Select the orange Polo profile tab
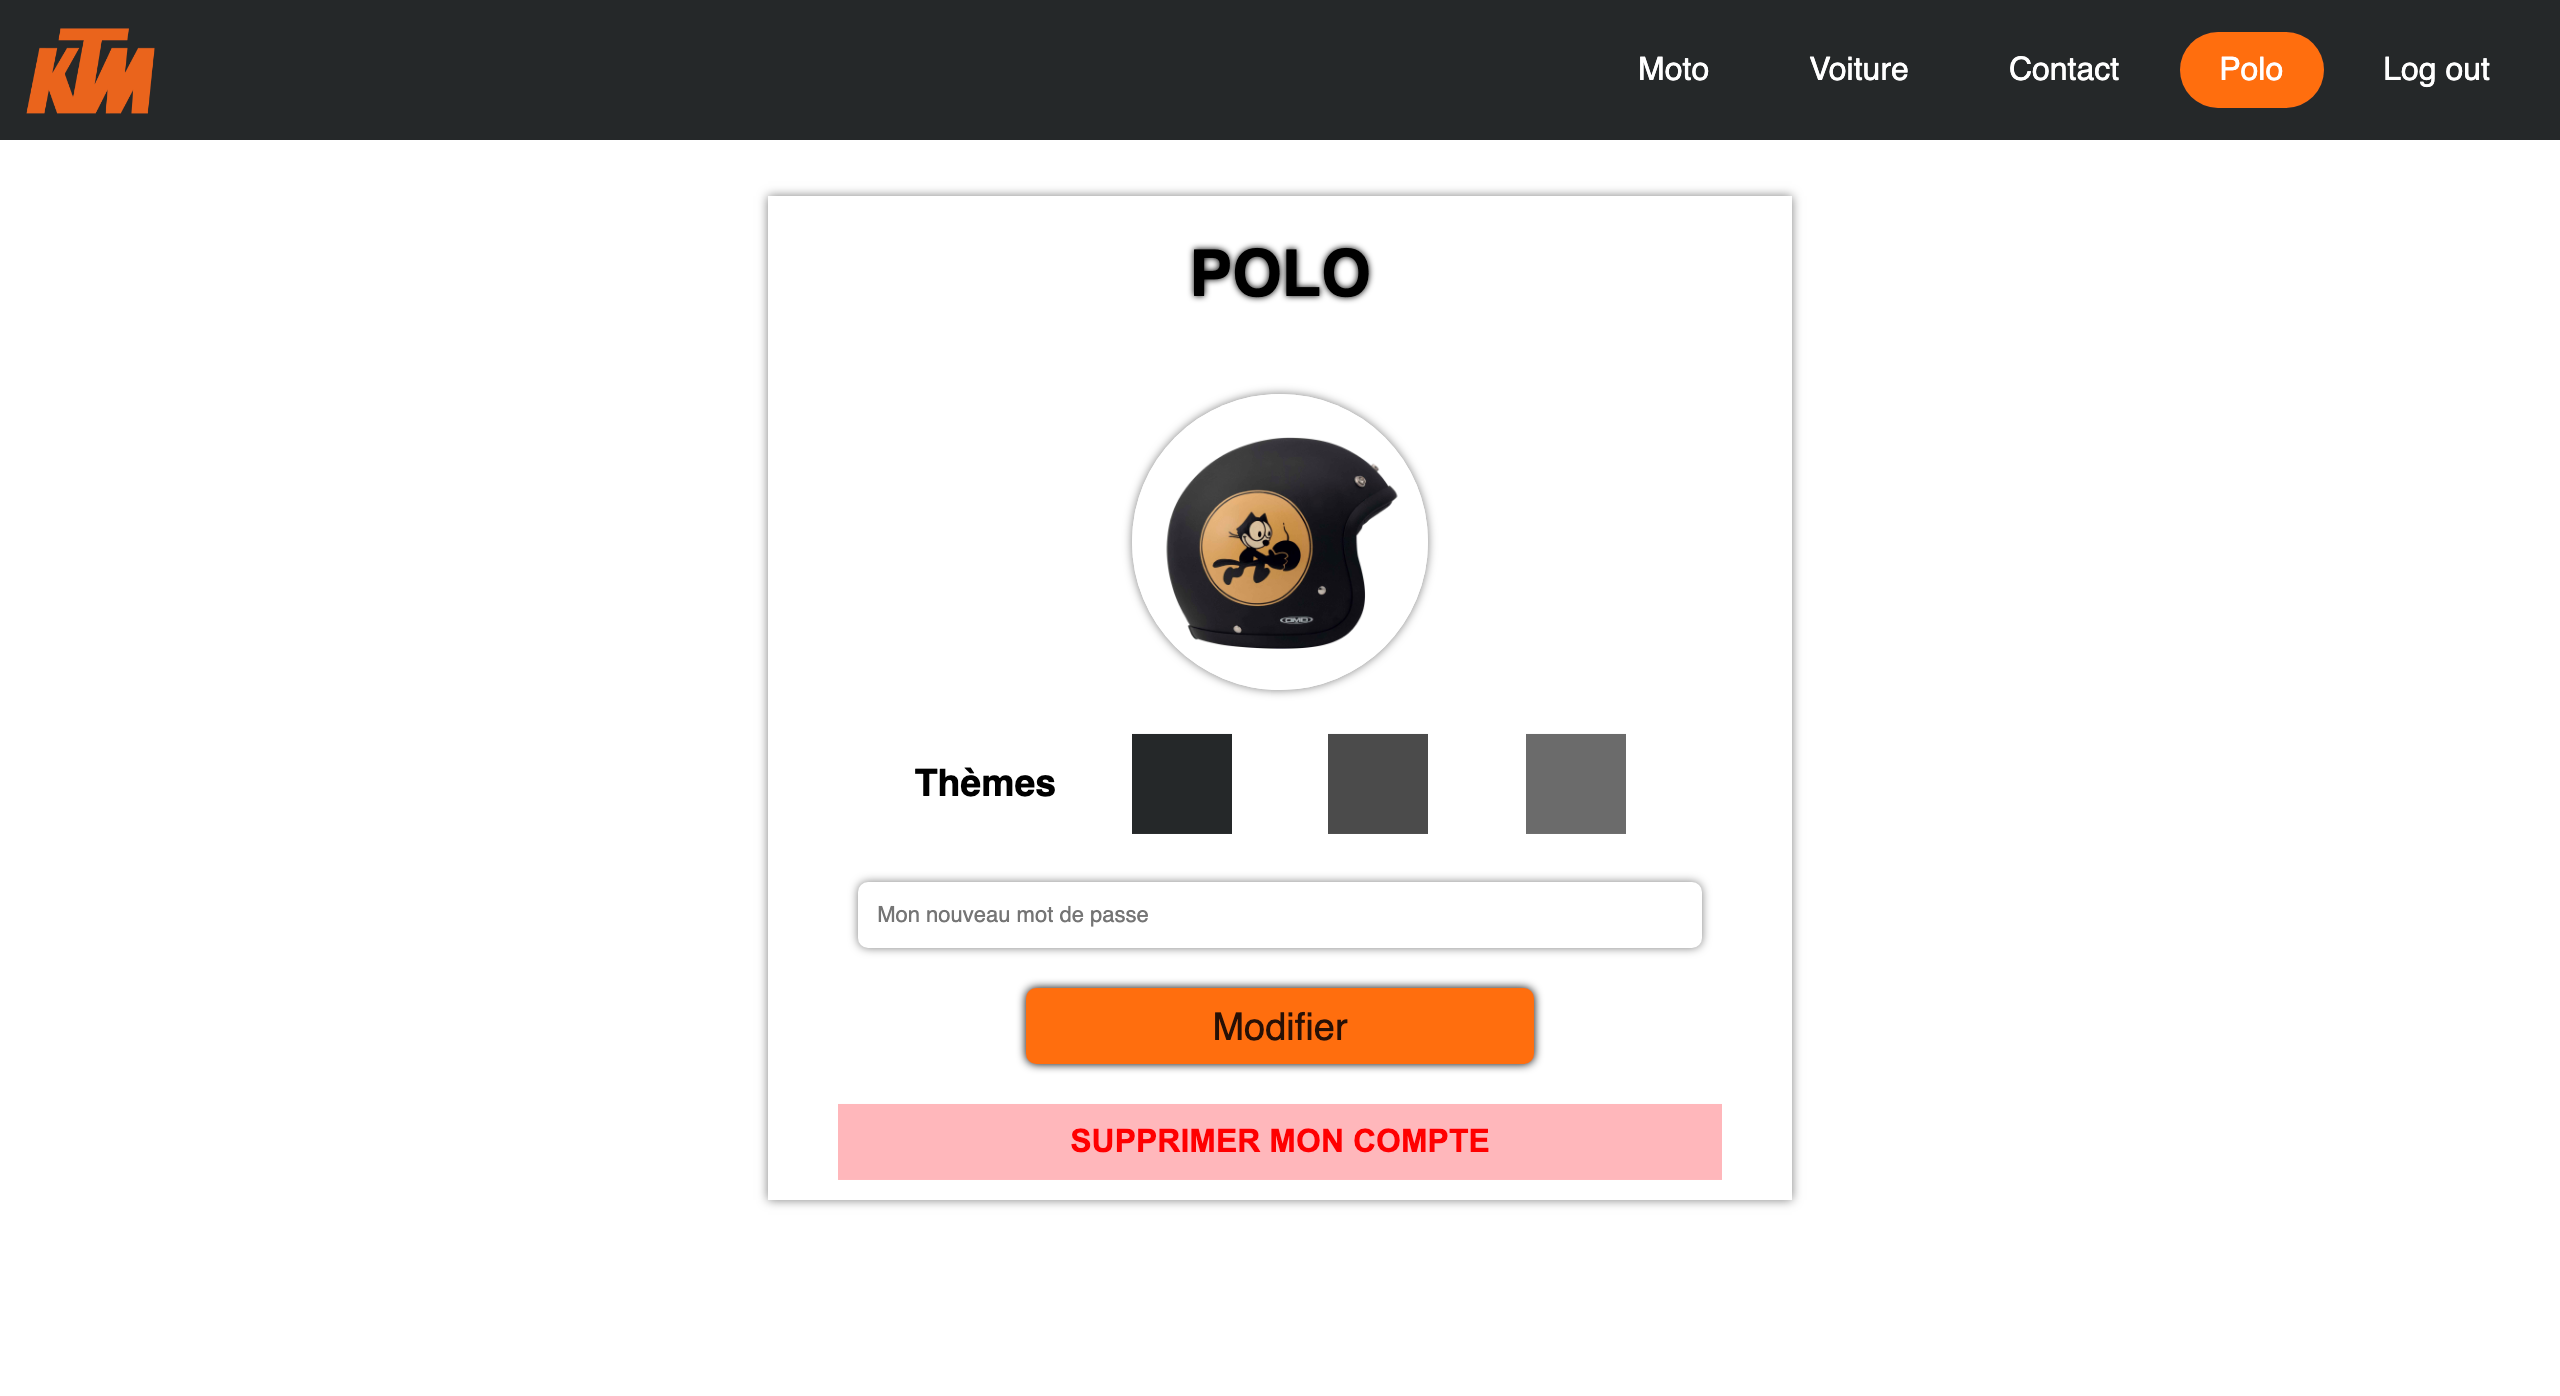 [x=2250, y=69]
